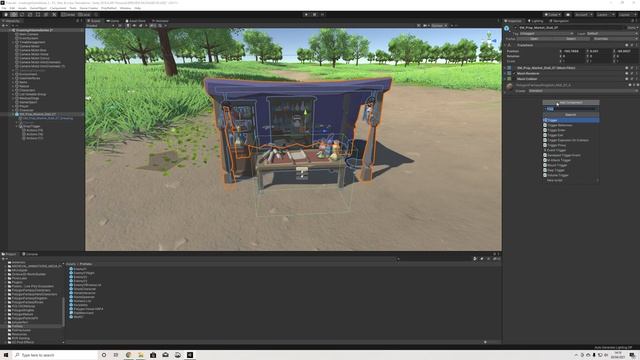Open the Lighting tab
Image resolution: width=640 pixels, height=360 pixels.
[x=536, y=21]
